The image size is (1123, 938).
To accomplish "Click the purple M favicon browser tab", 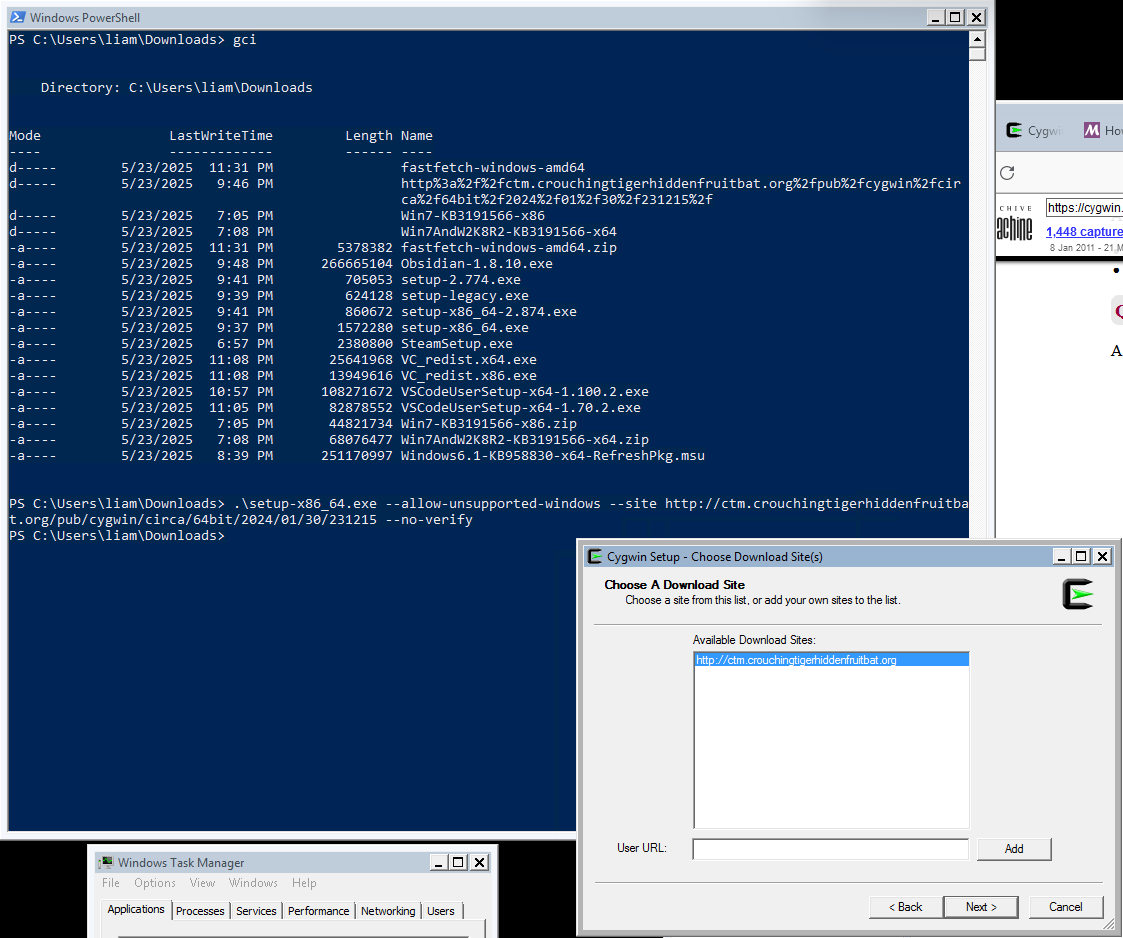I will (1091, 130).
